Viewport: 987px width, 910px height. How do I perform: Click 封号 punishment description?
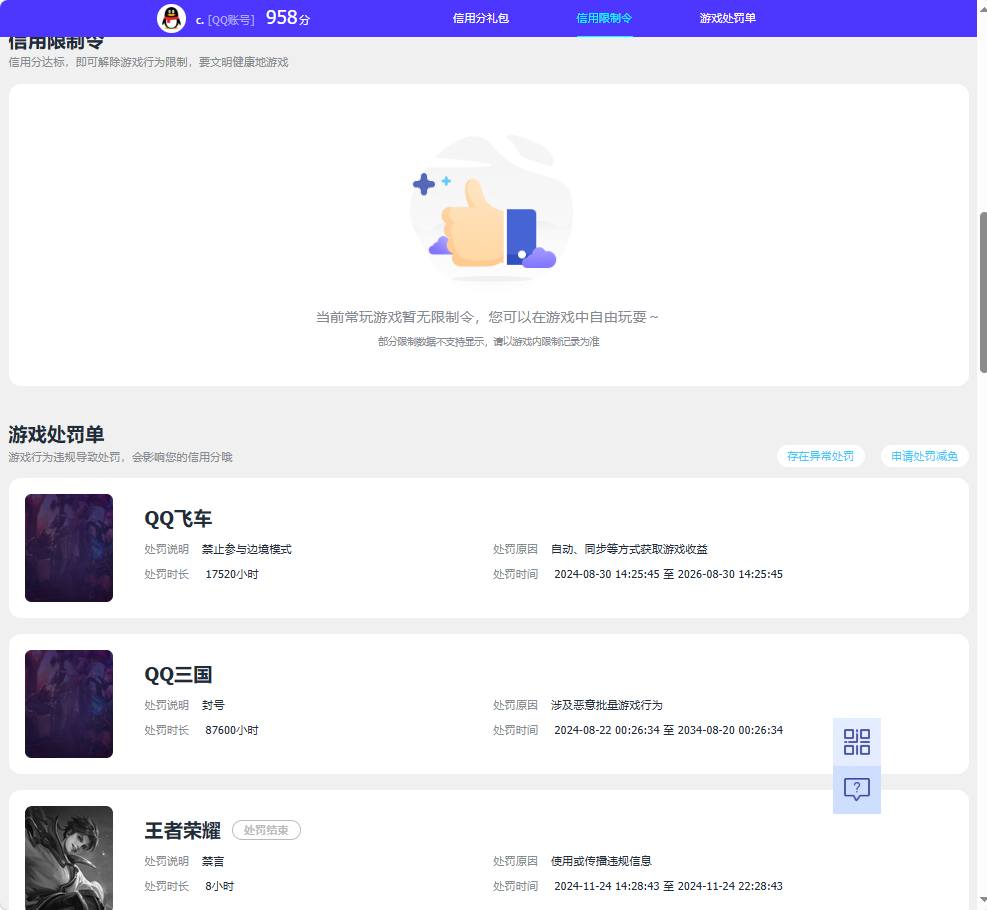point(213,705)
